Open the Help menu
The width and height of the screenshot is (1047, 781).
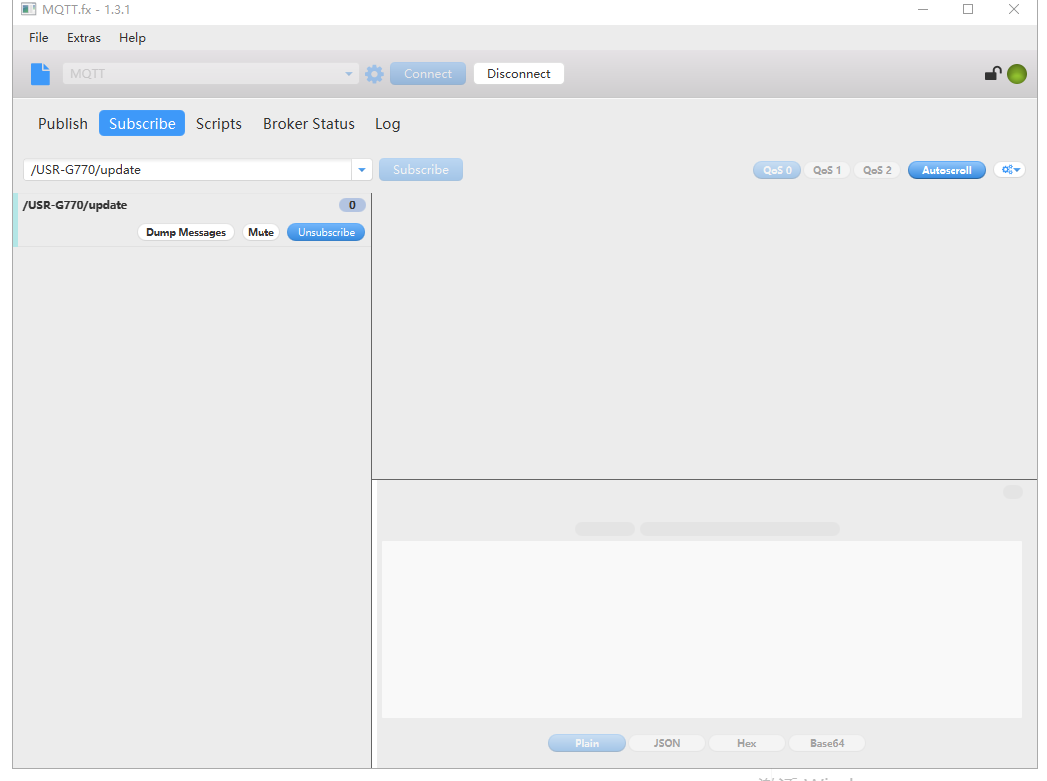pyautogui.click(x=132, y=38)
